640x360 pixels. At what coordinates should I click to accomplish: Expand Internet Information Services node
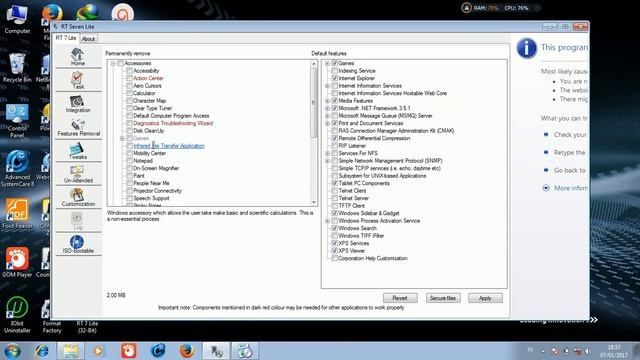pos(327,86)
